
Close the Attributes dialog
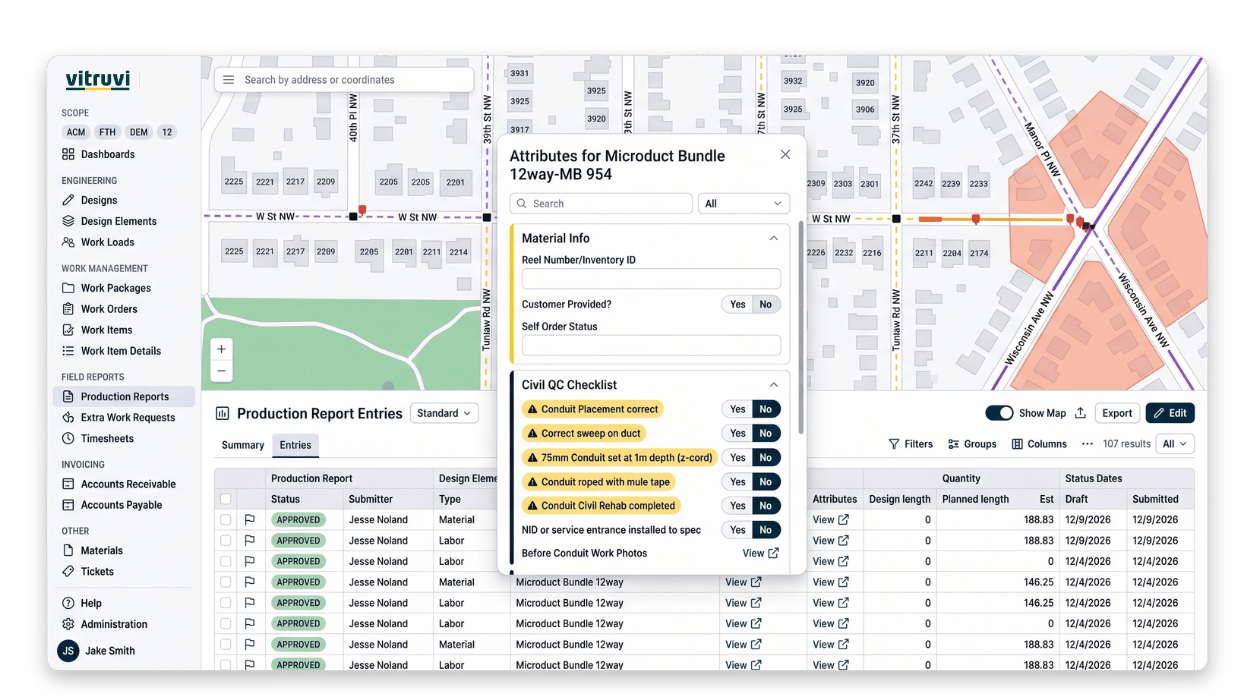click(x=785, y=154)
